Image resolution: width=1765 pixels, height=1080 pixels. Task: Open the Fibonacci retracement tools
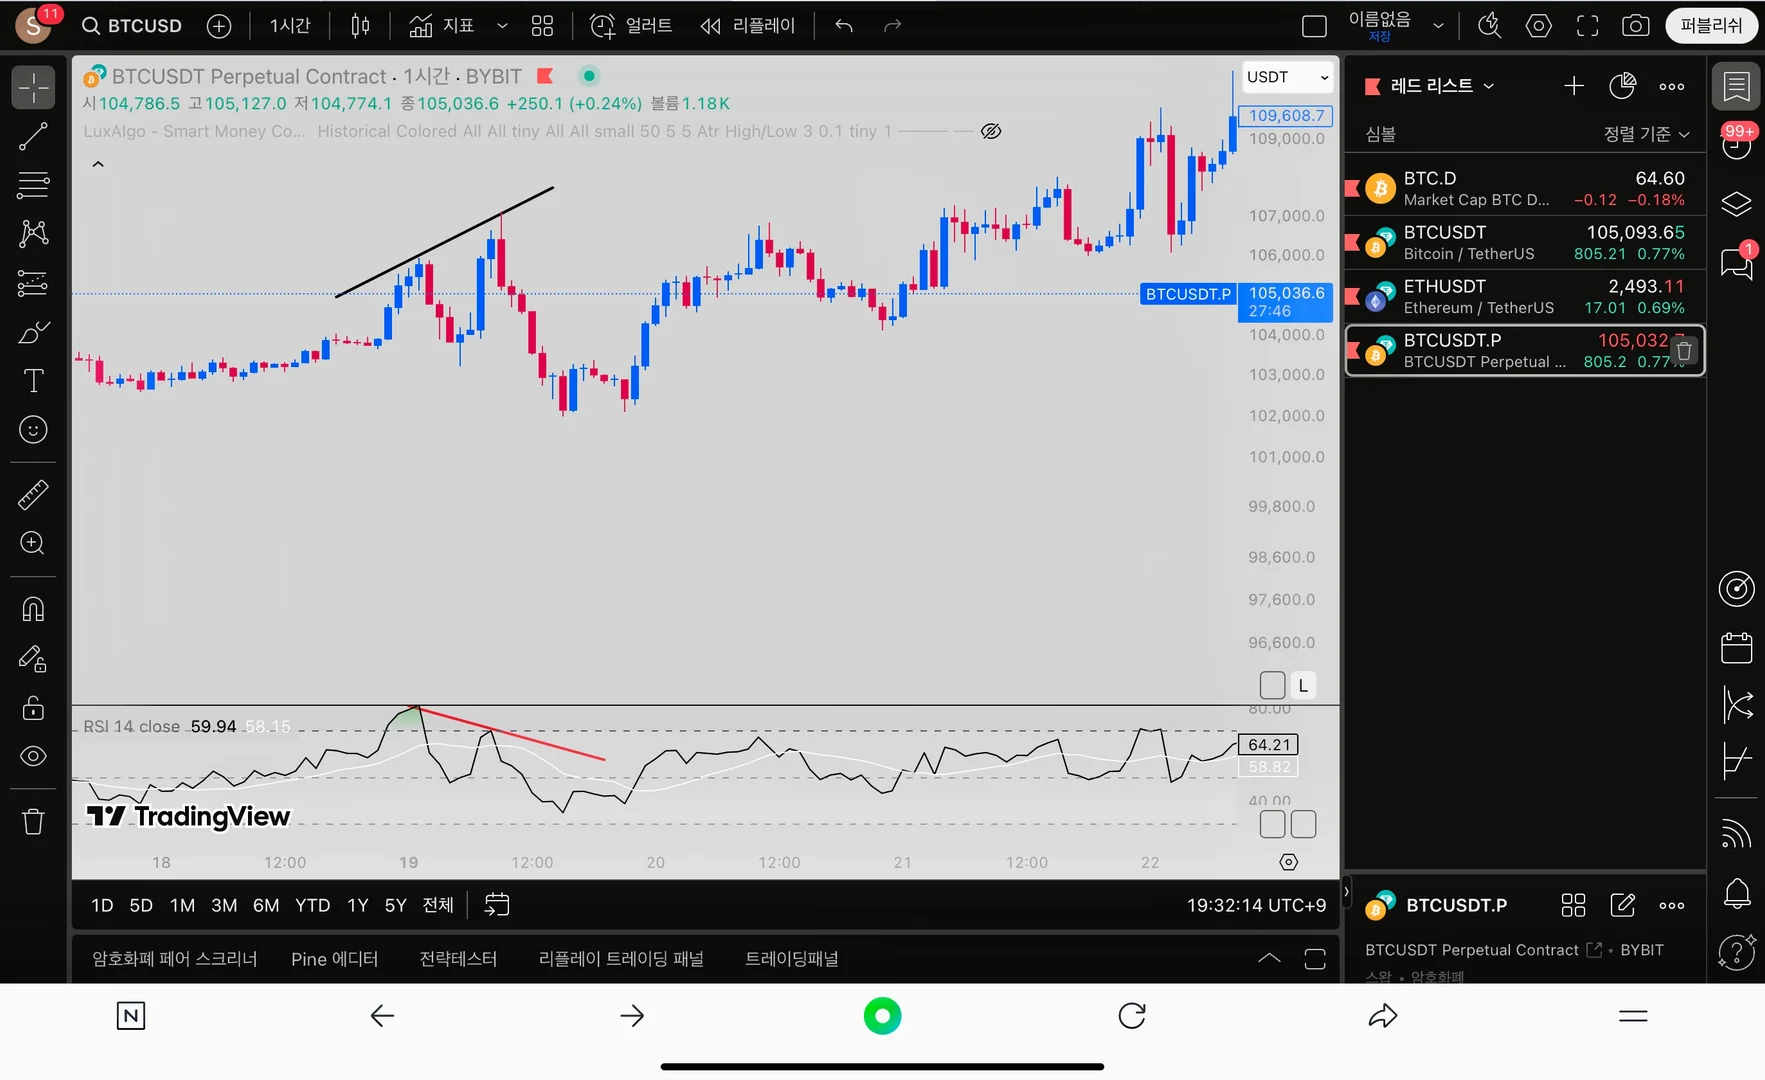coord(33,185)
